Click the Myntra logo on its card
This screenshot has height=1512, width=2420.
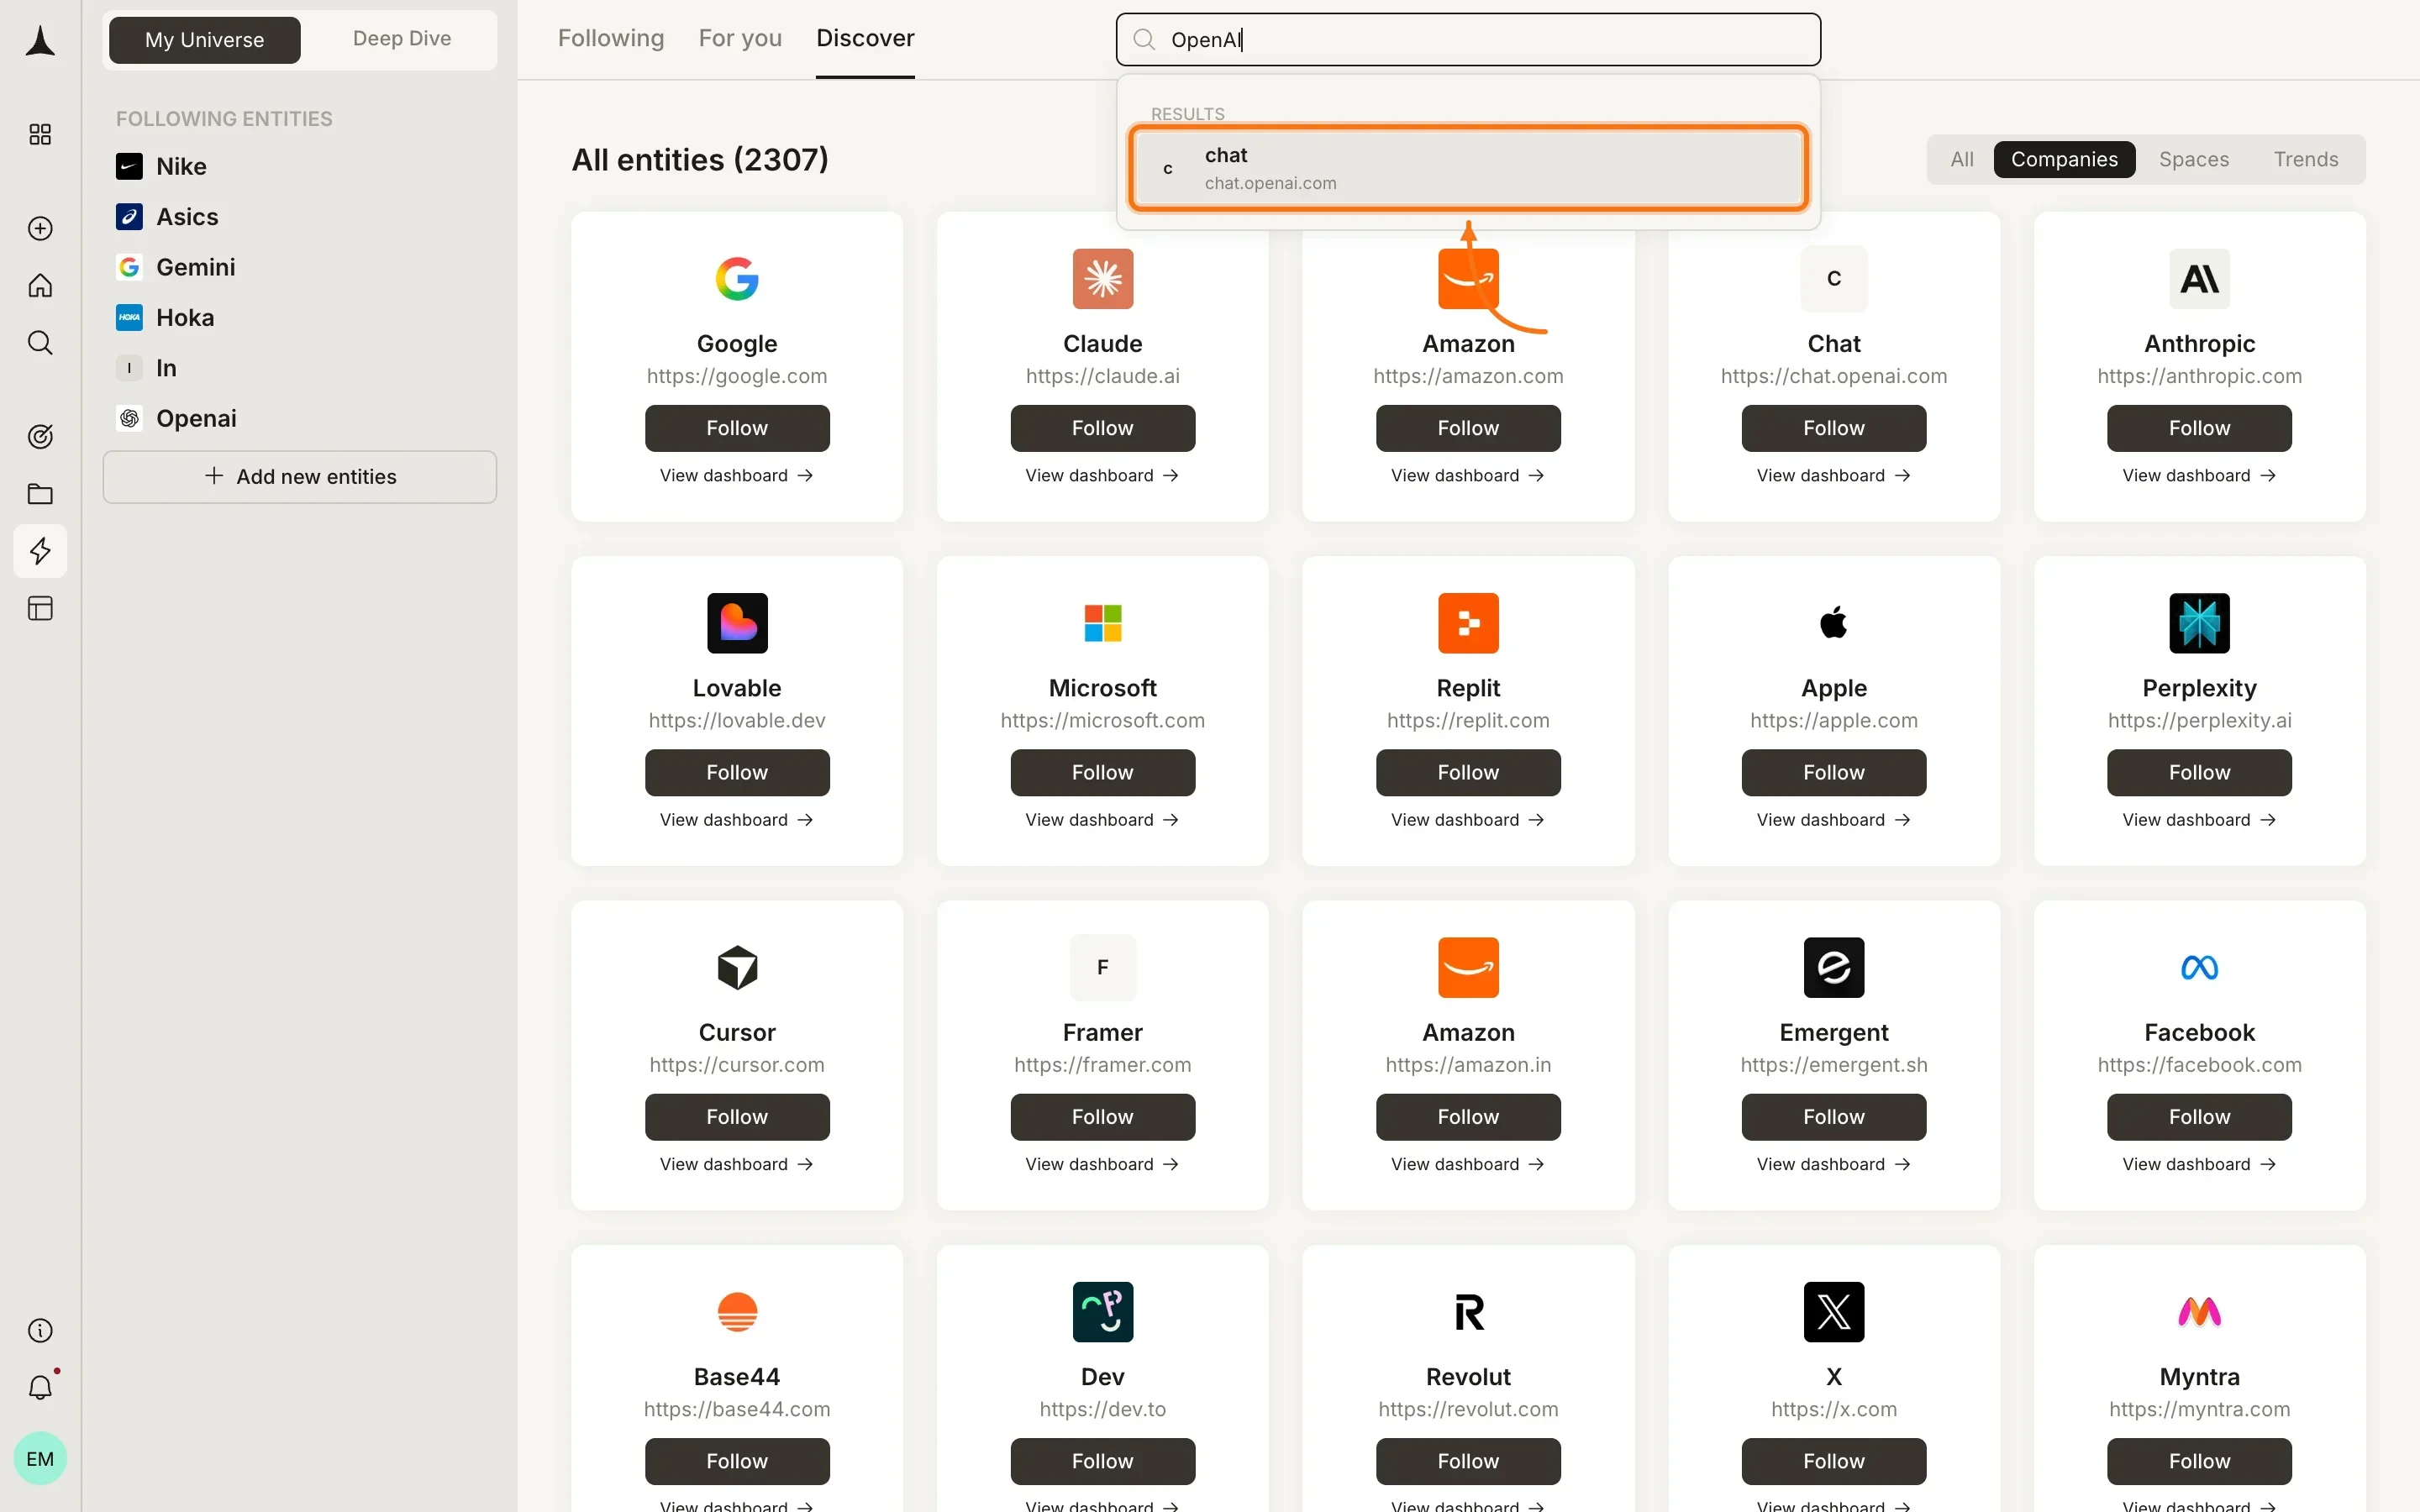pos(2199,1311)
